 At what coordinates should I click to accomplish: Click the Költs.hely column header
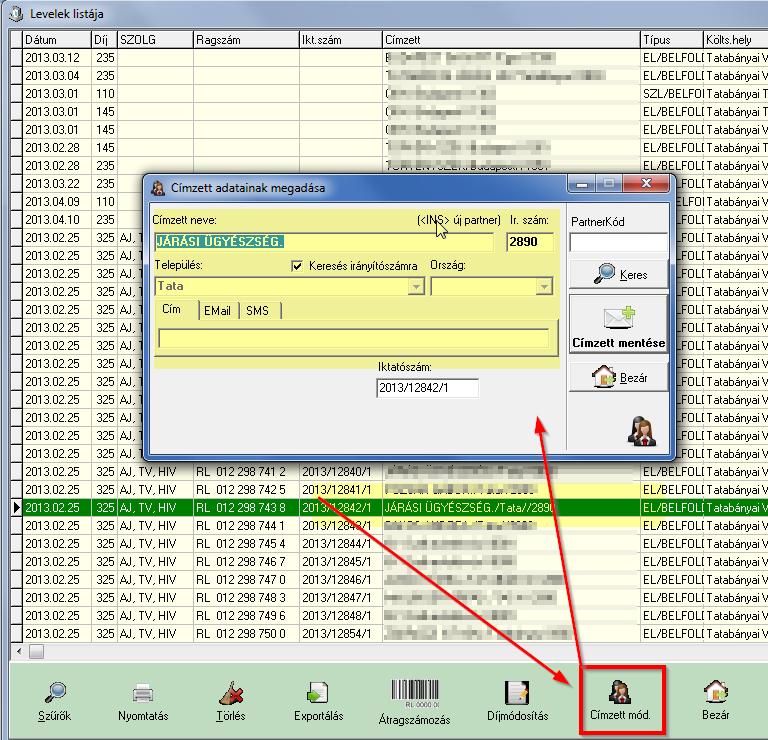tap(735, 40)
